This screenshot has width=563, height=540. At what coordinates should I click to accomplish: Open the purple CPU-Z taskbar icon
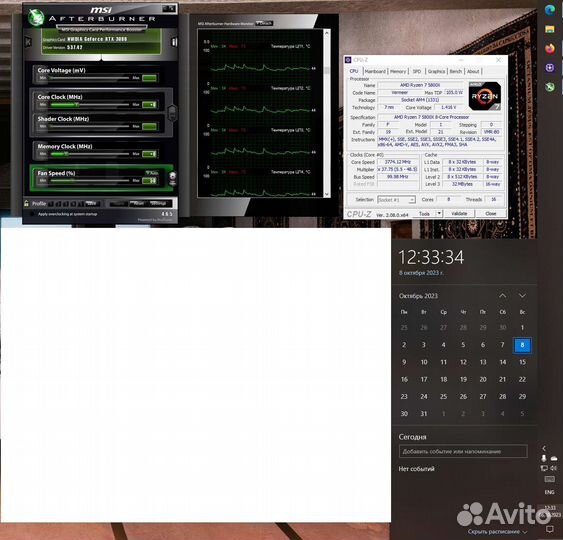pos(550,68)
